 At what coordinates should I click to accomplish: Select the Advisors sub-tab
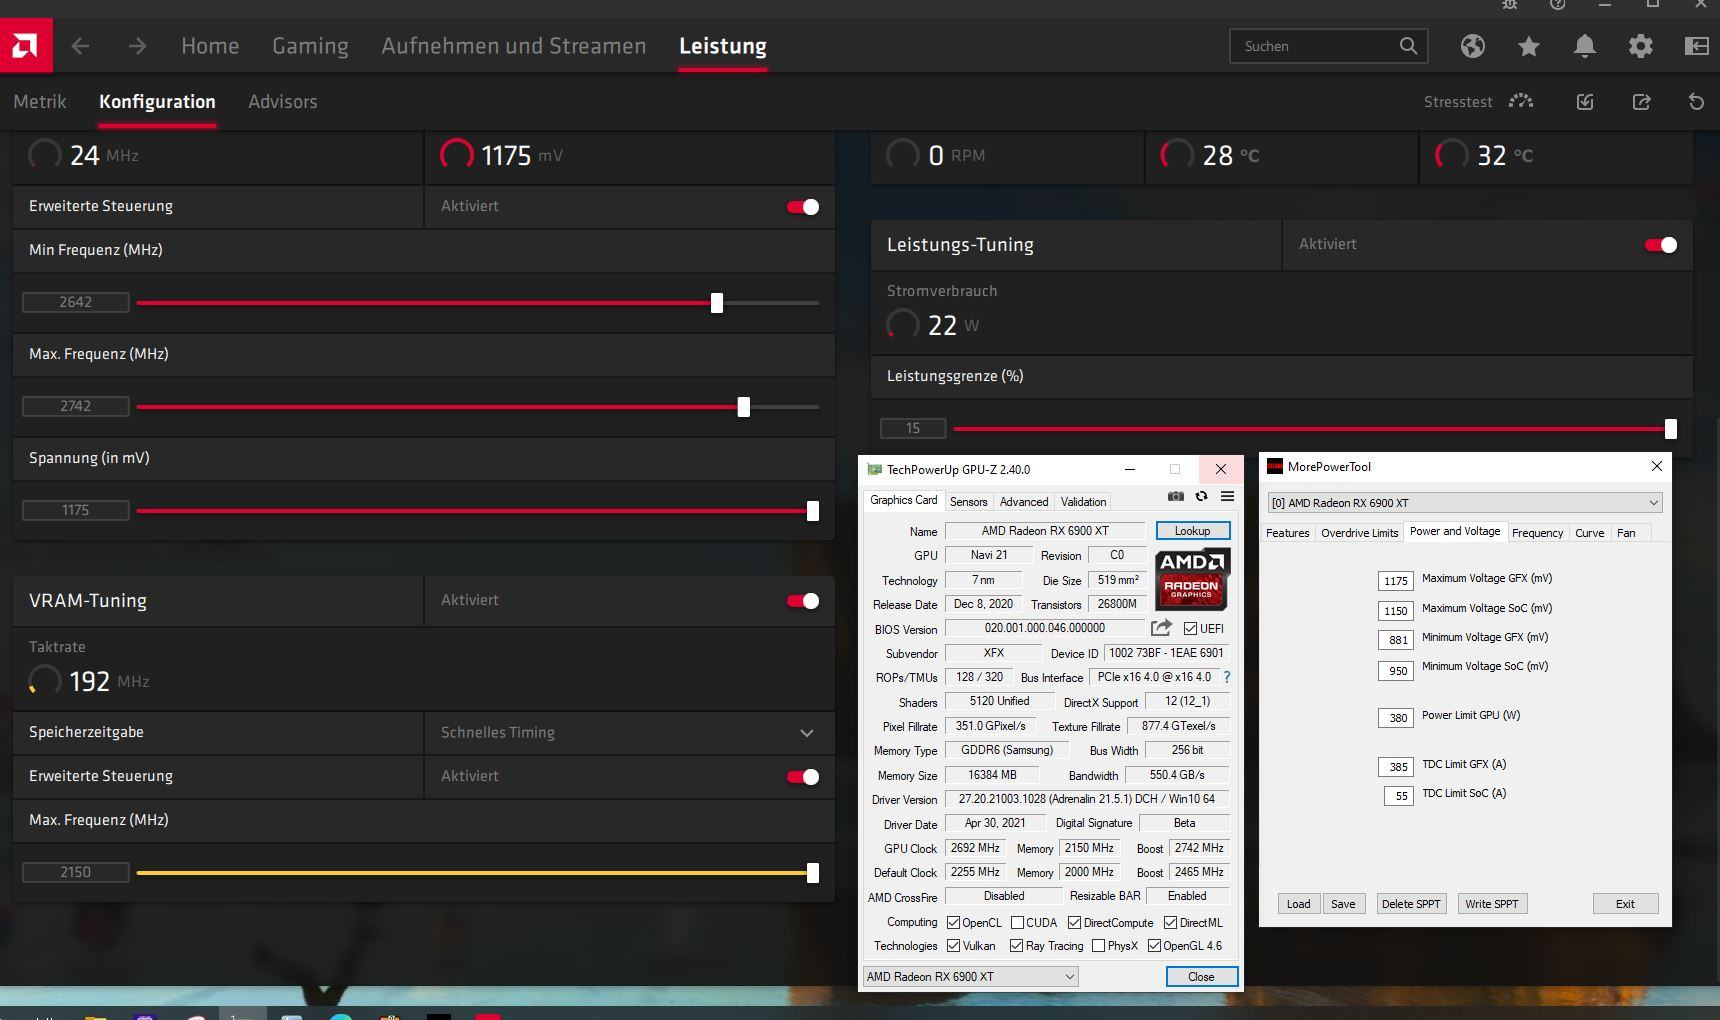point(283,102)
